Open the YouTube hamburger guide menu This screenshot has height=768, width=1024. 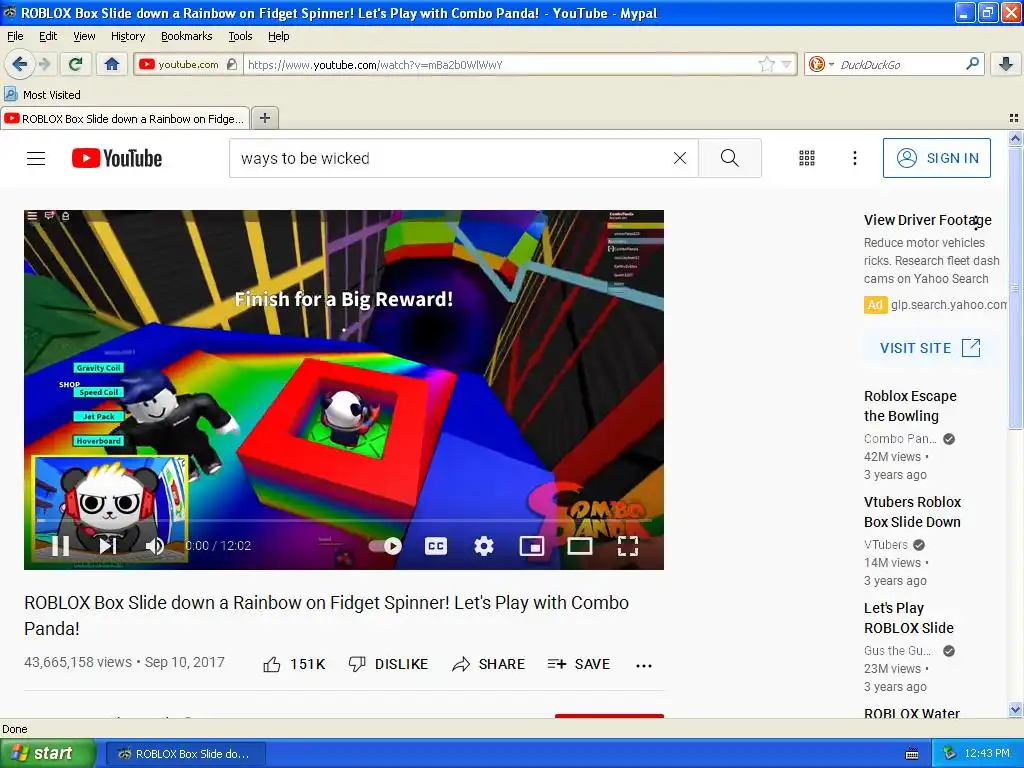tap(36, 158)
